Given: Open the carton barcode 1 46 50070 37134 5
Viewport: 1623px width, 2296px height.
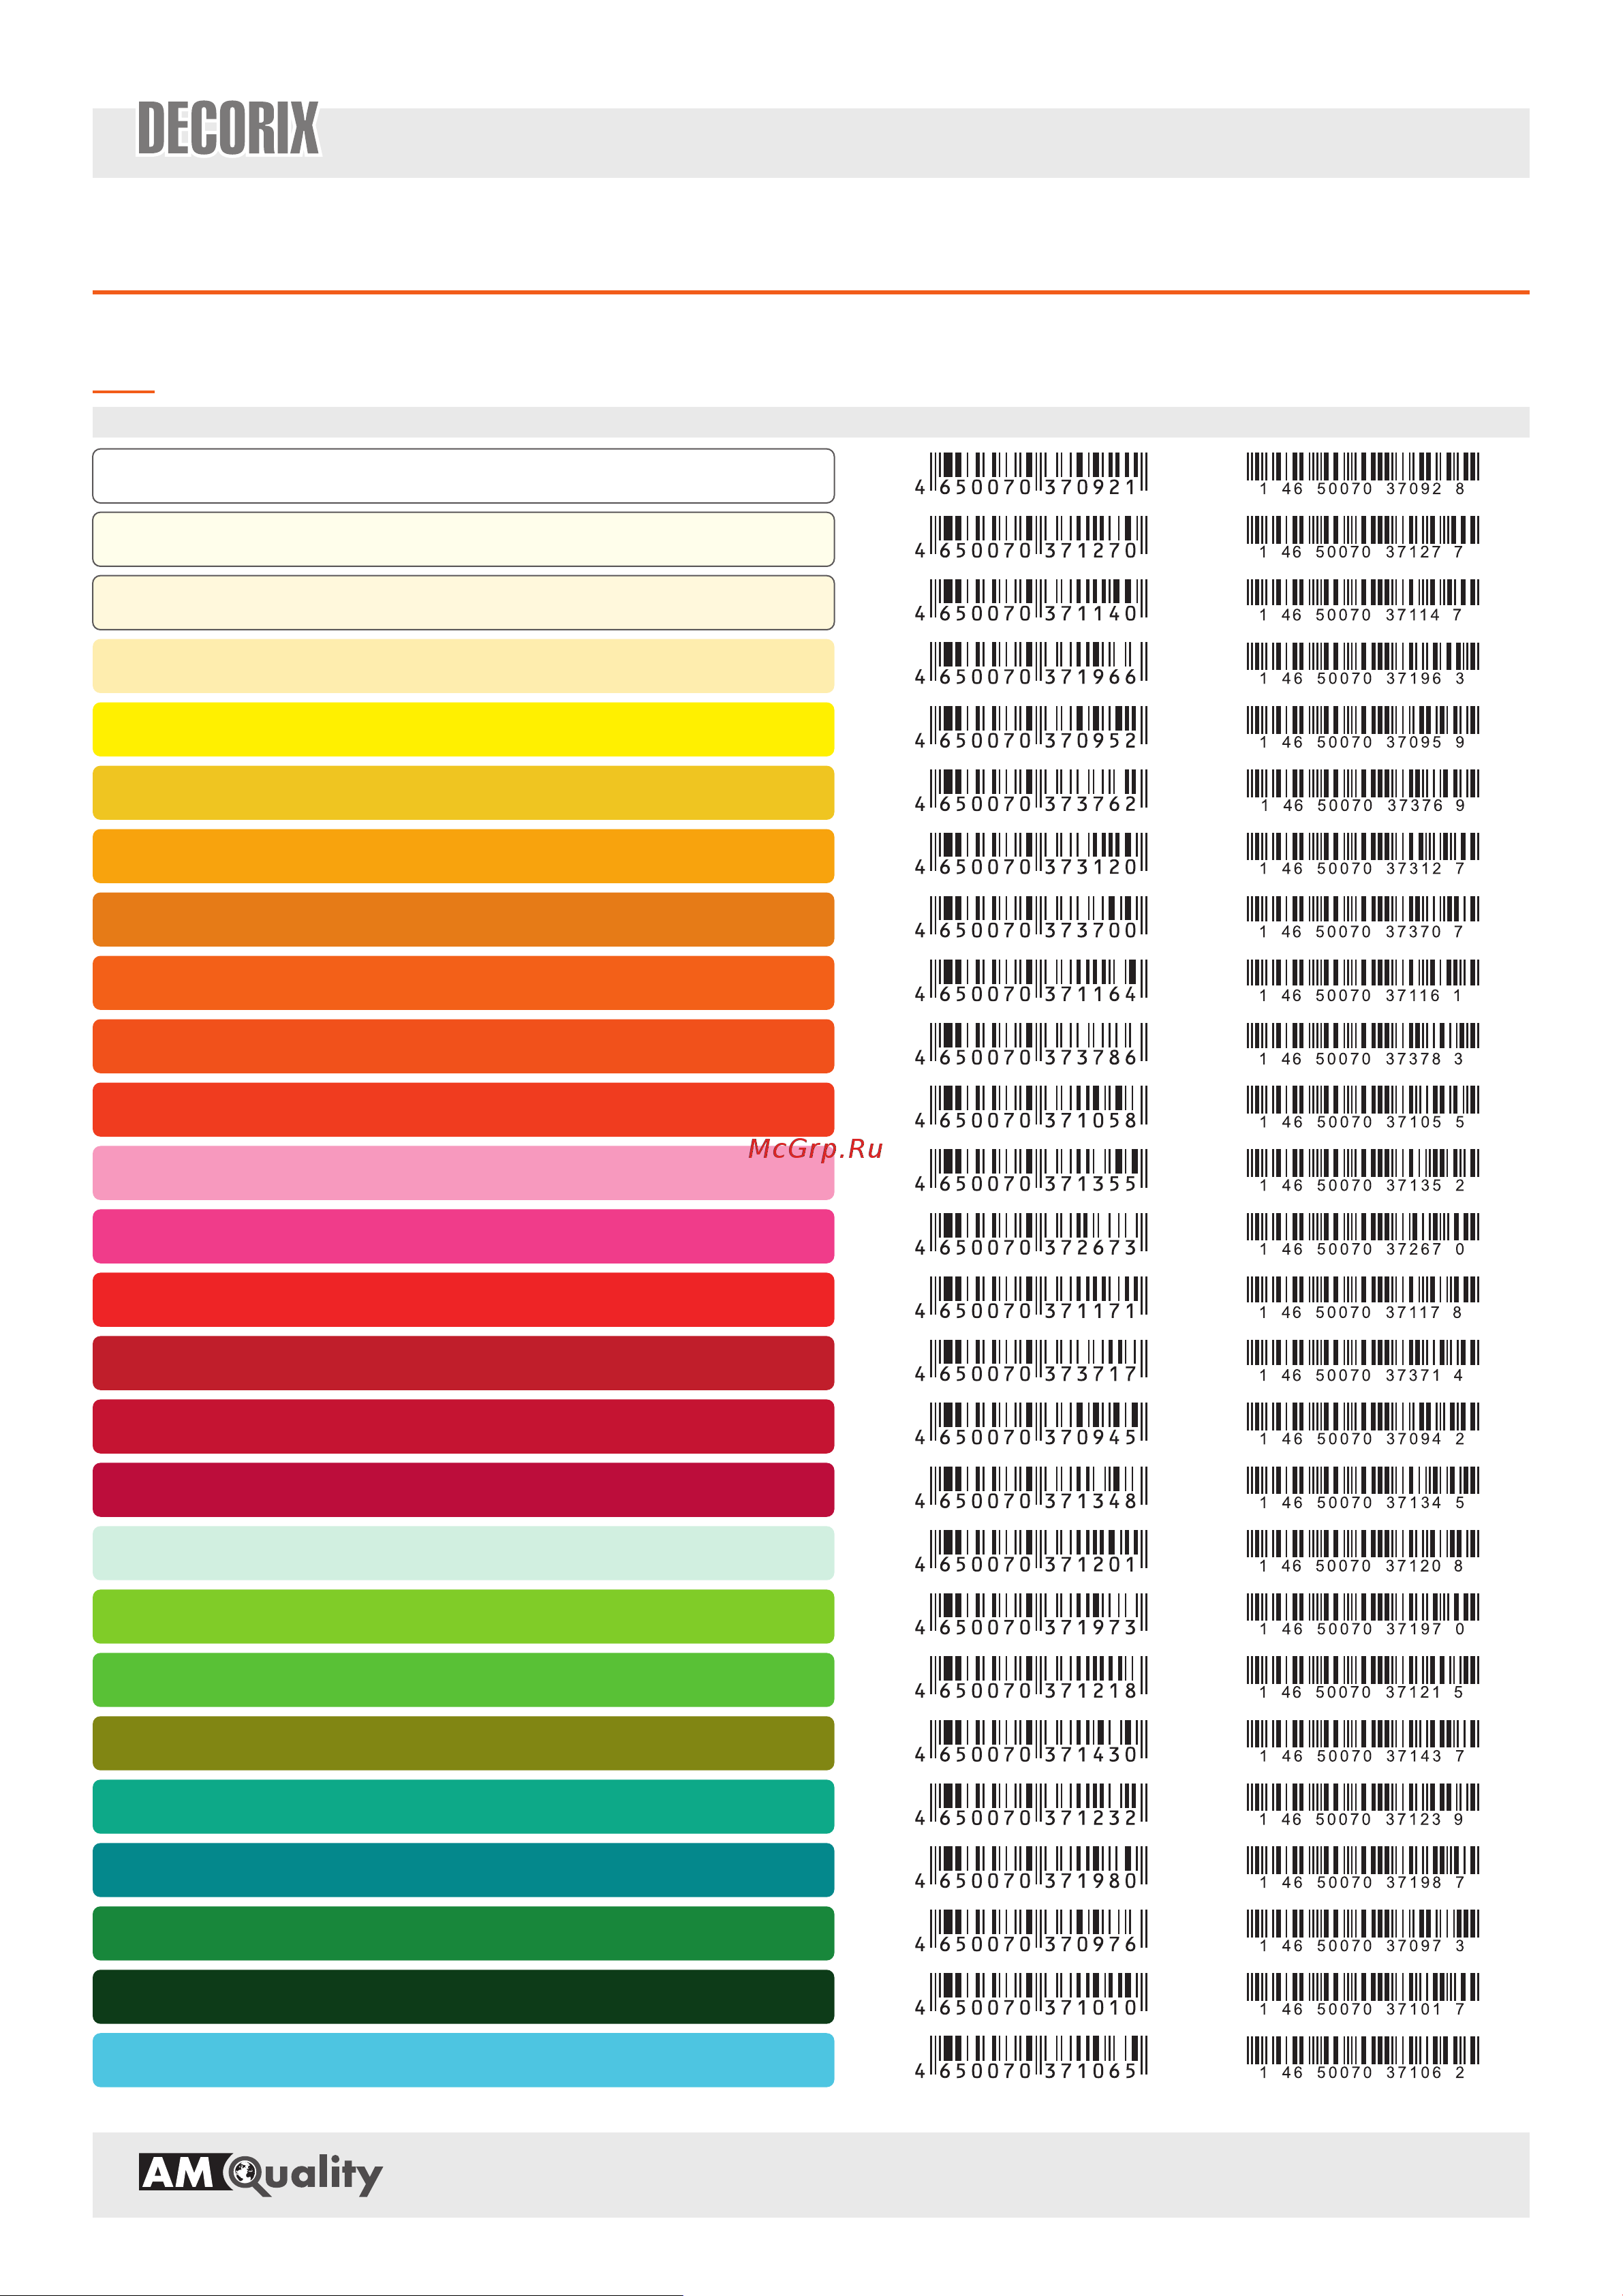Looking at the screenshot, I should coord(1362,1489).
